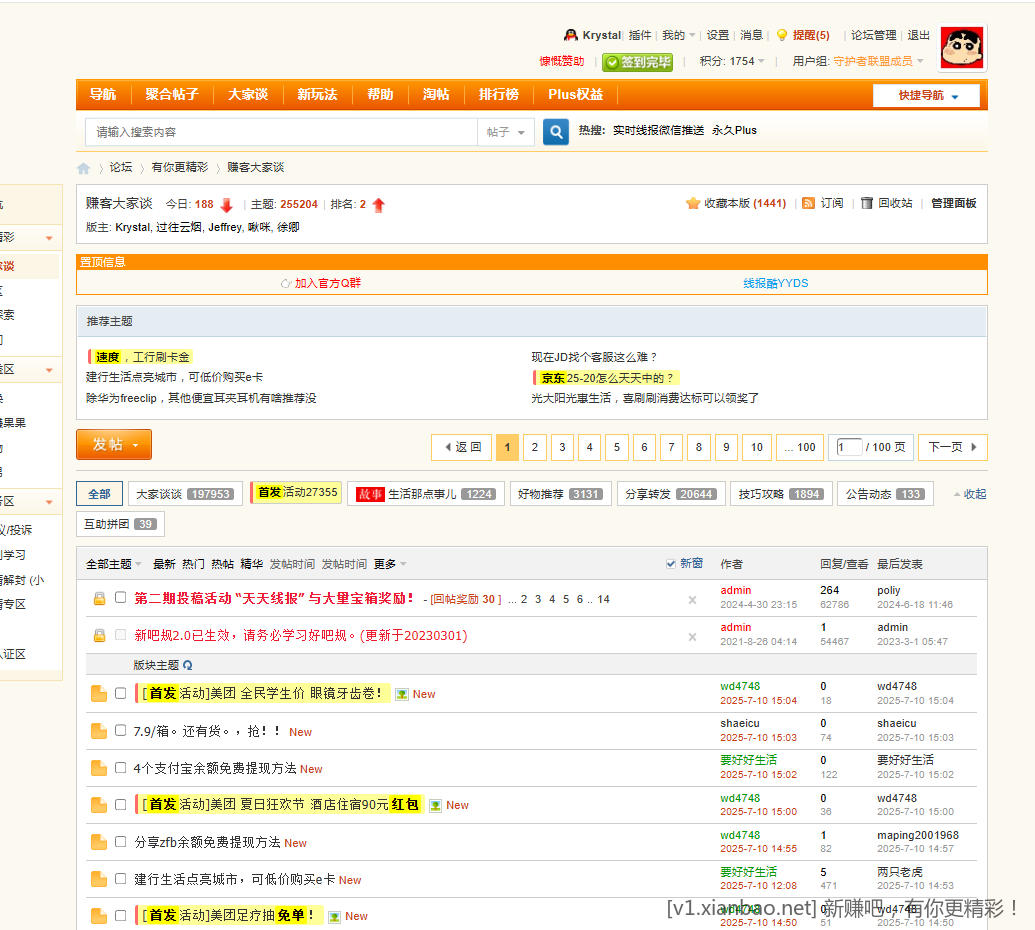Click 下一页 next page button
1035x930 pixels.
click(952, 447)
